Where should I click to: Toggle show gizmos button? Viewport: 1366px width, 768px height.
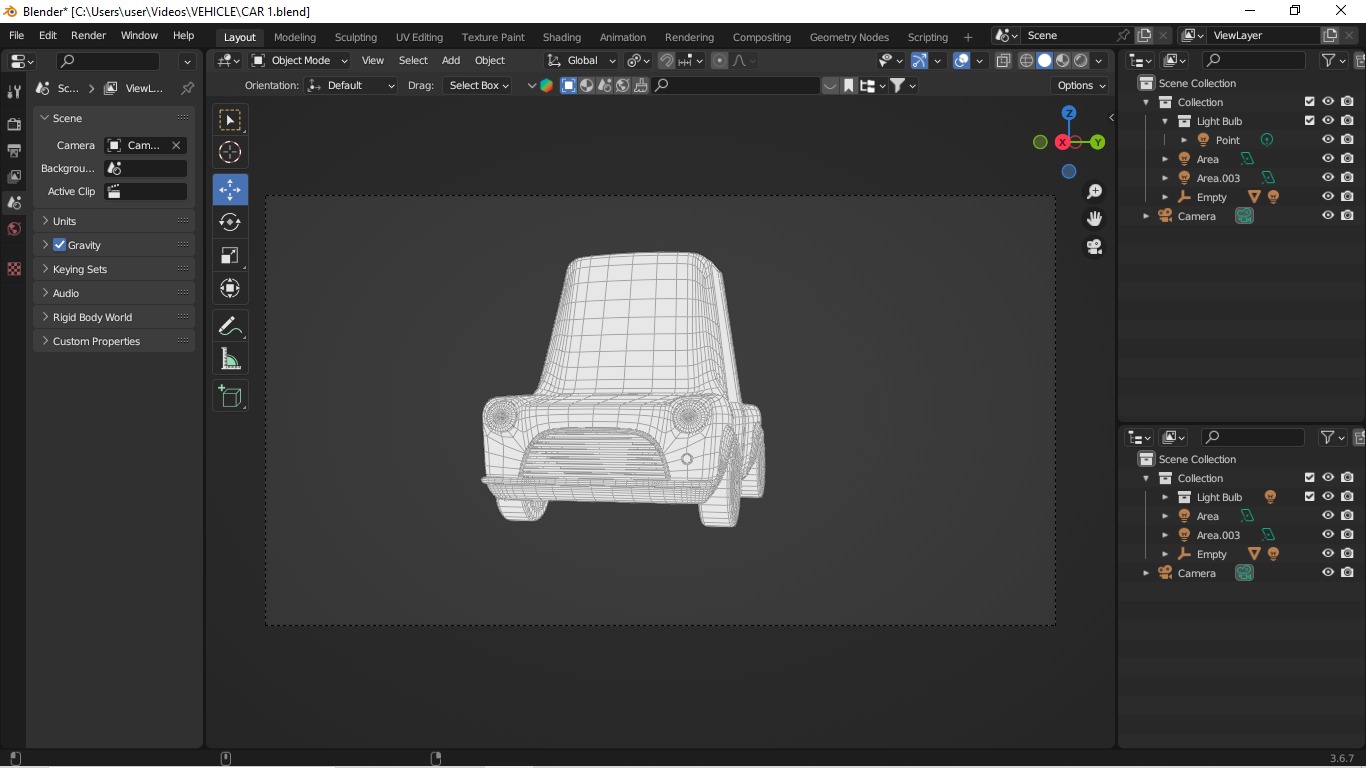[919, 61]
